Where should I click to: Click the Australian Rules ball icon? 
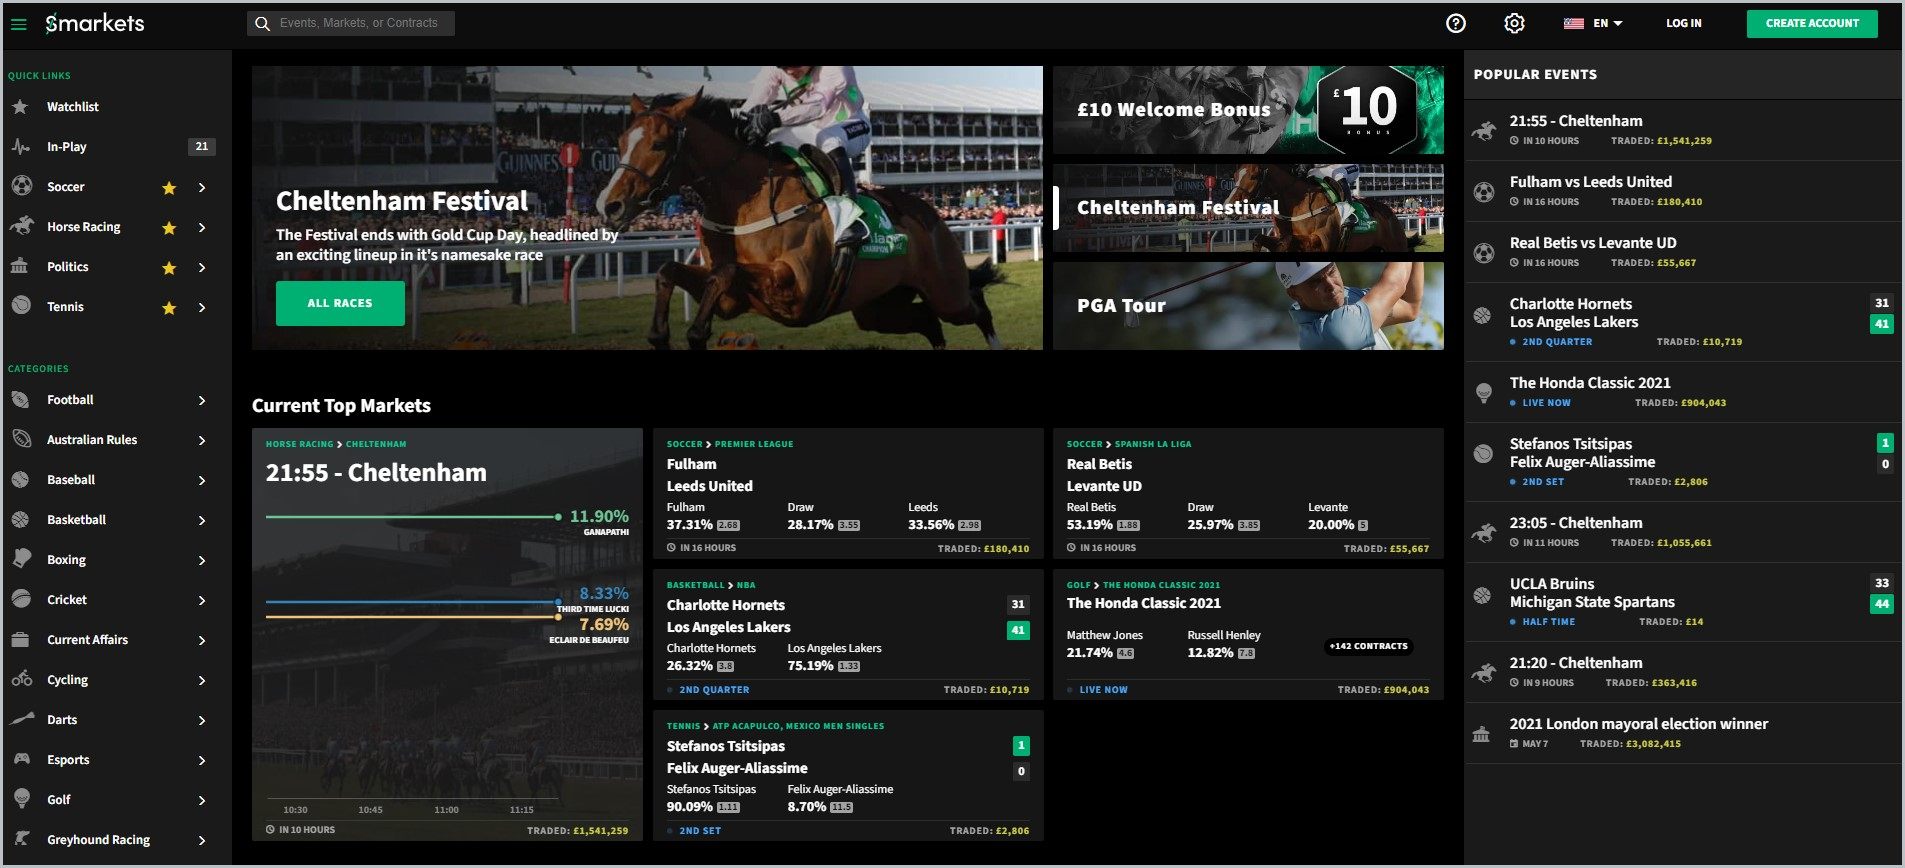pos(21,439)
